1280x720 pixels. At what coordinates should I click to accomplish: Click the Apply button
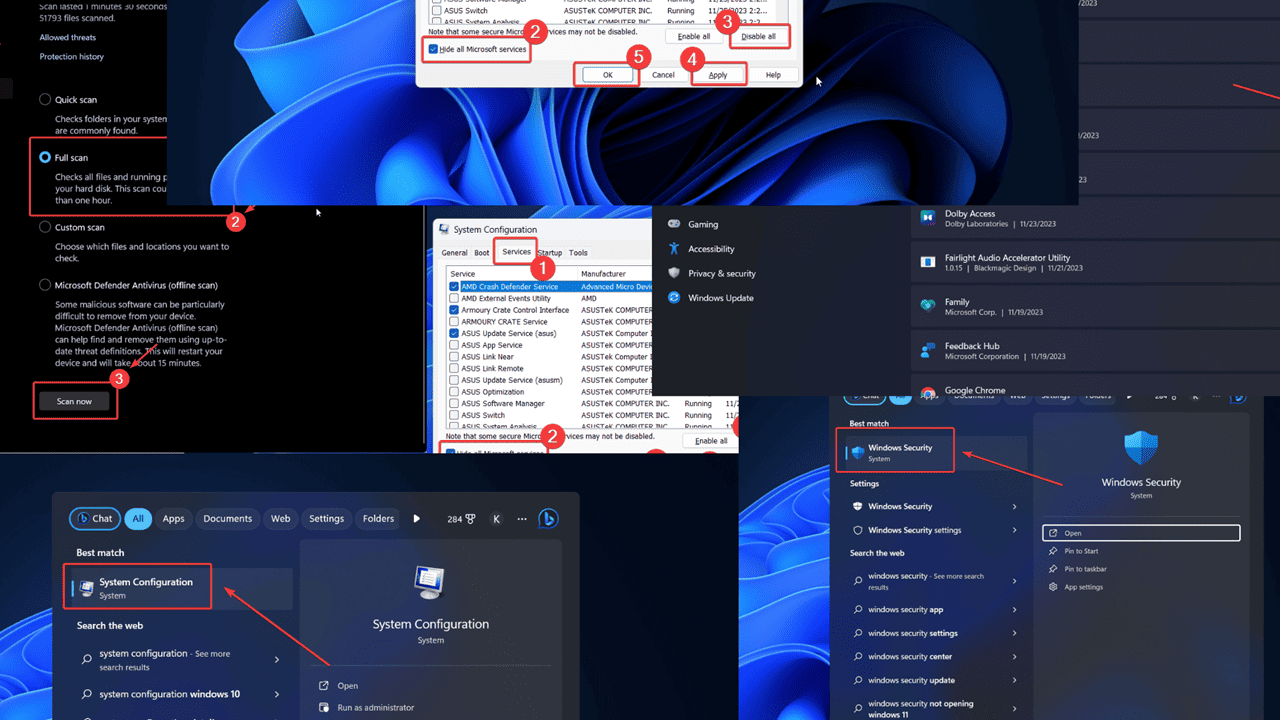coord(718,75)
